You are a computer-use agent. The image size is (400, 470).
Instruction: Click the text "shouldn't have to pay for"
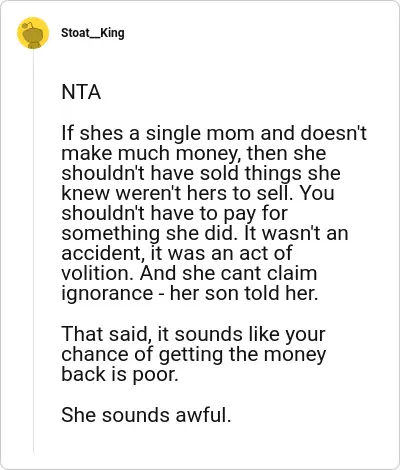(174, 213)
